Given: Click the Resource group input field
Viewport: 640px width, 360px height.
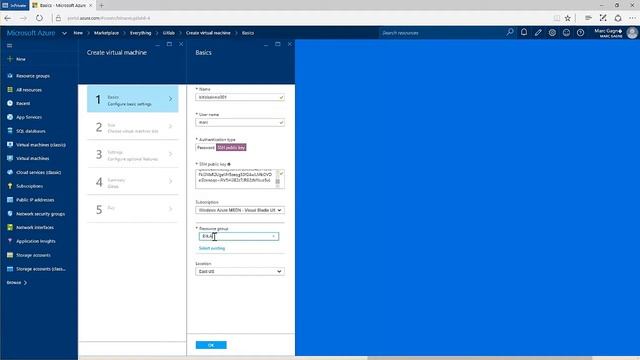Looking at the screenshot, I should (x=239, y=236).
